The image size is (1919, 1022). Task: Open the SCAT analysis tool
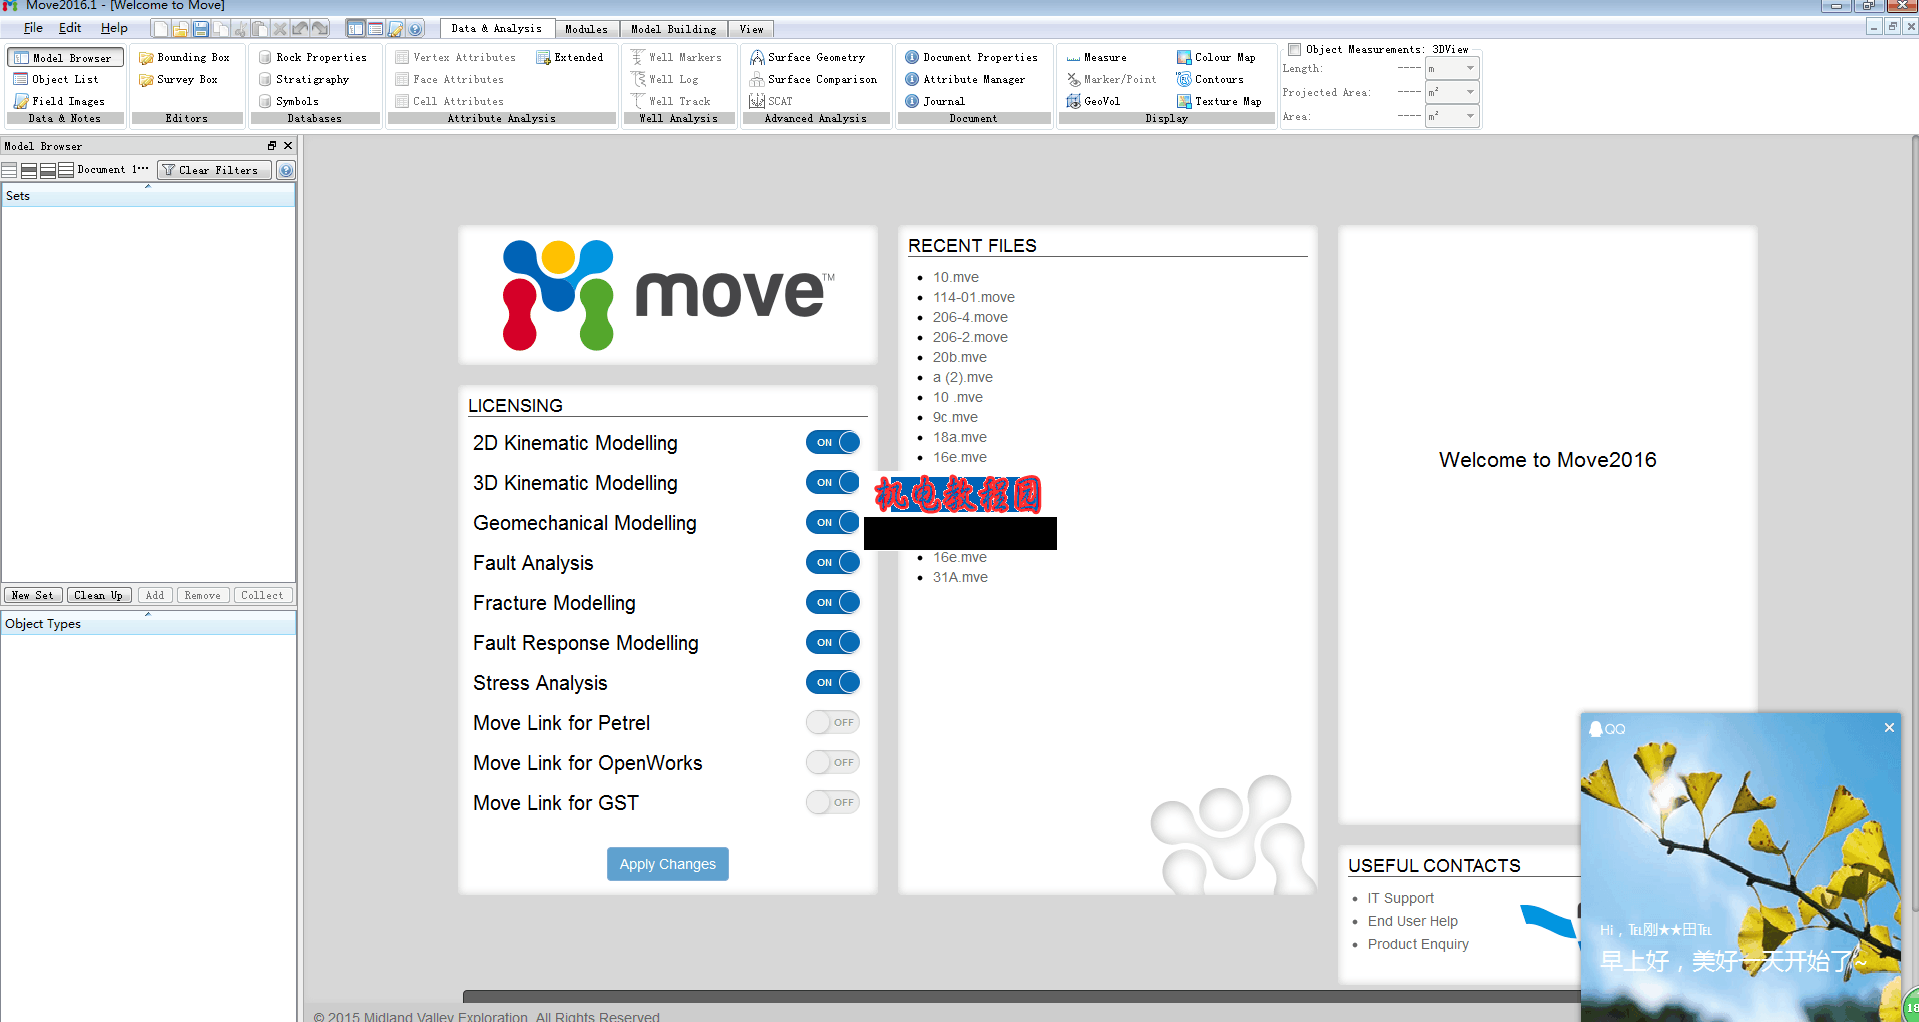771,102
